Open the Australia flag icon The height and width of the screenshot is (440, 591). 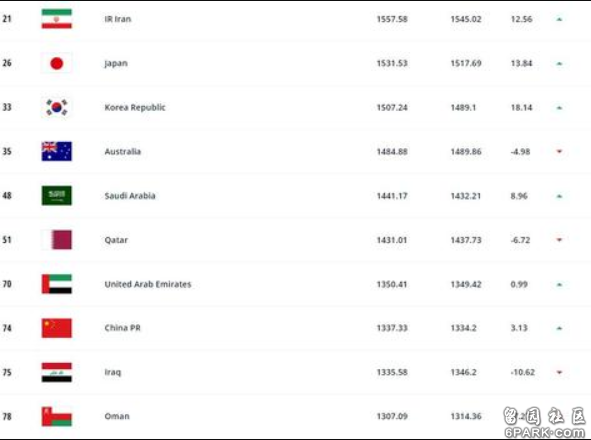(57, 151)
